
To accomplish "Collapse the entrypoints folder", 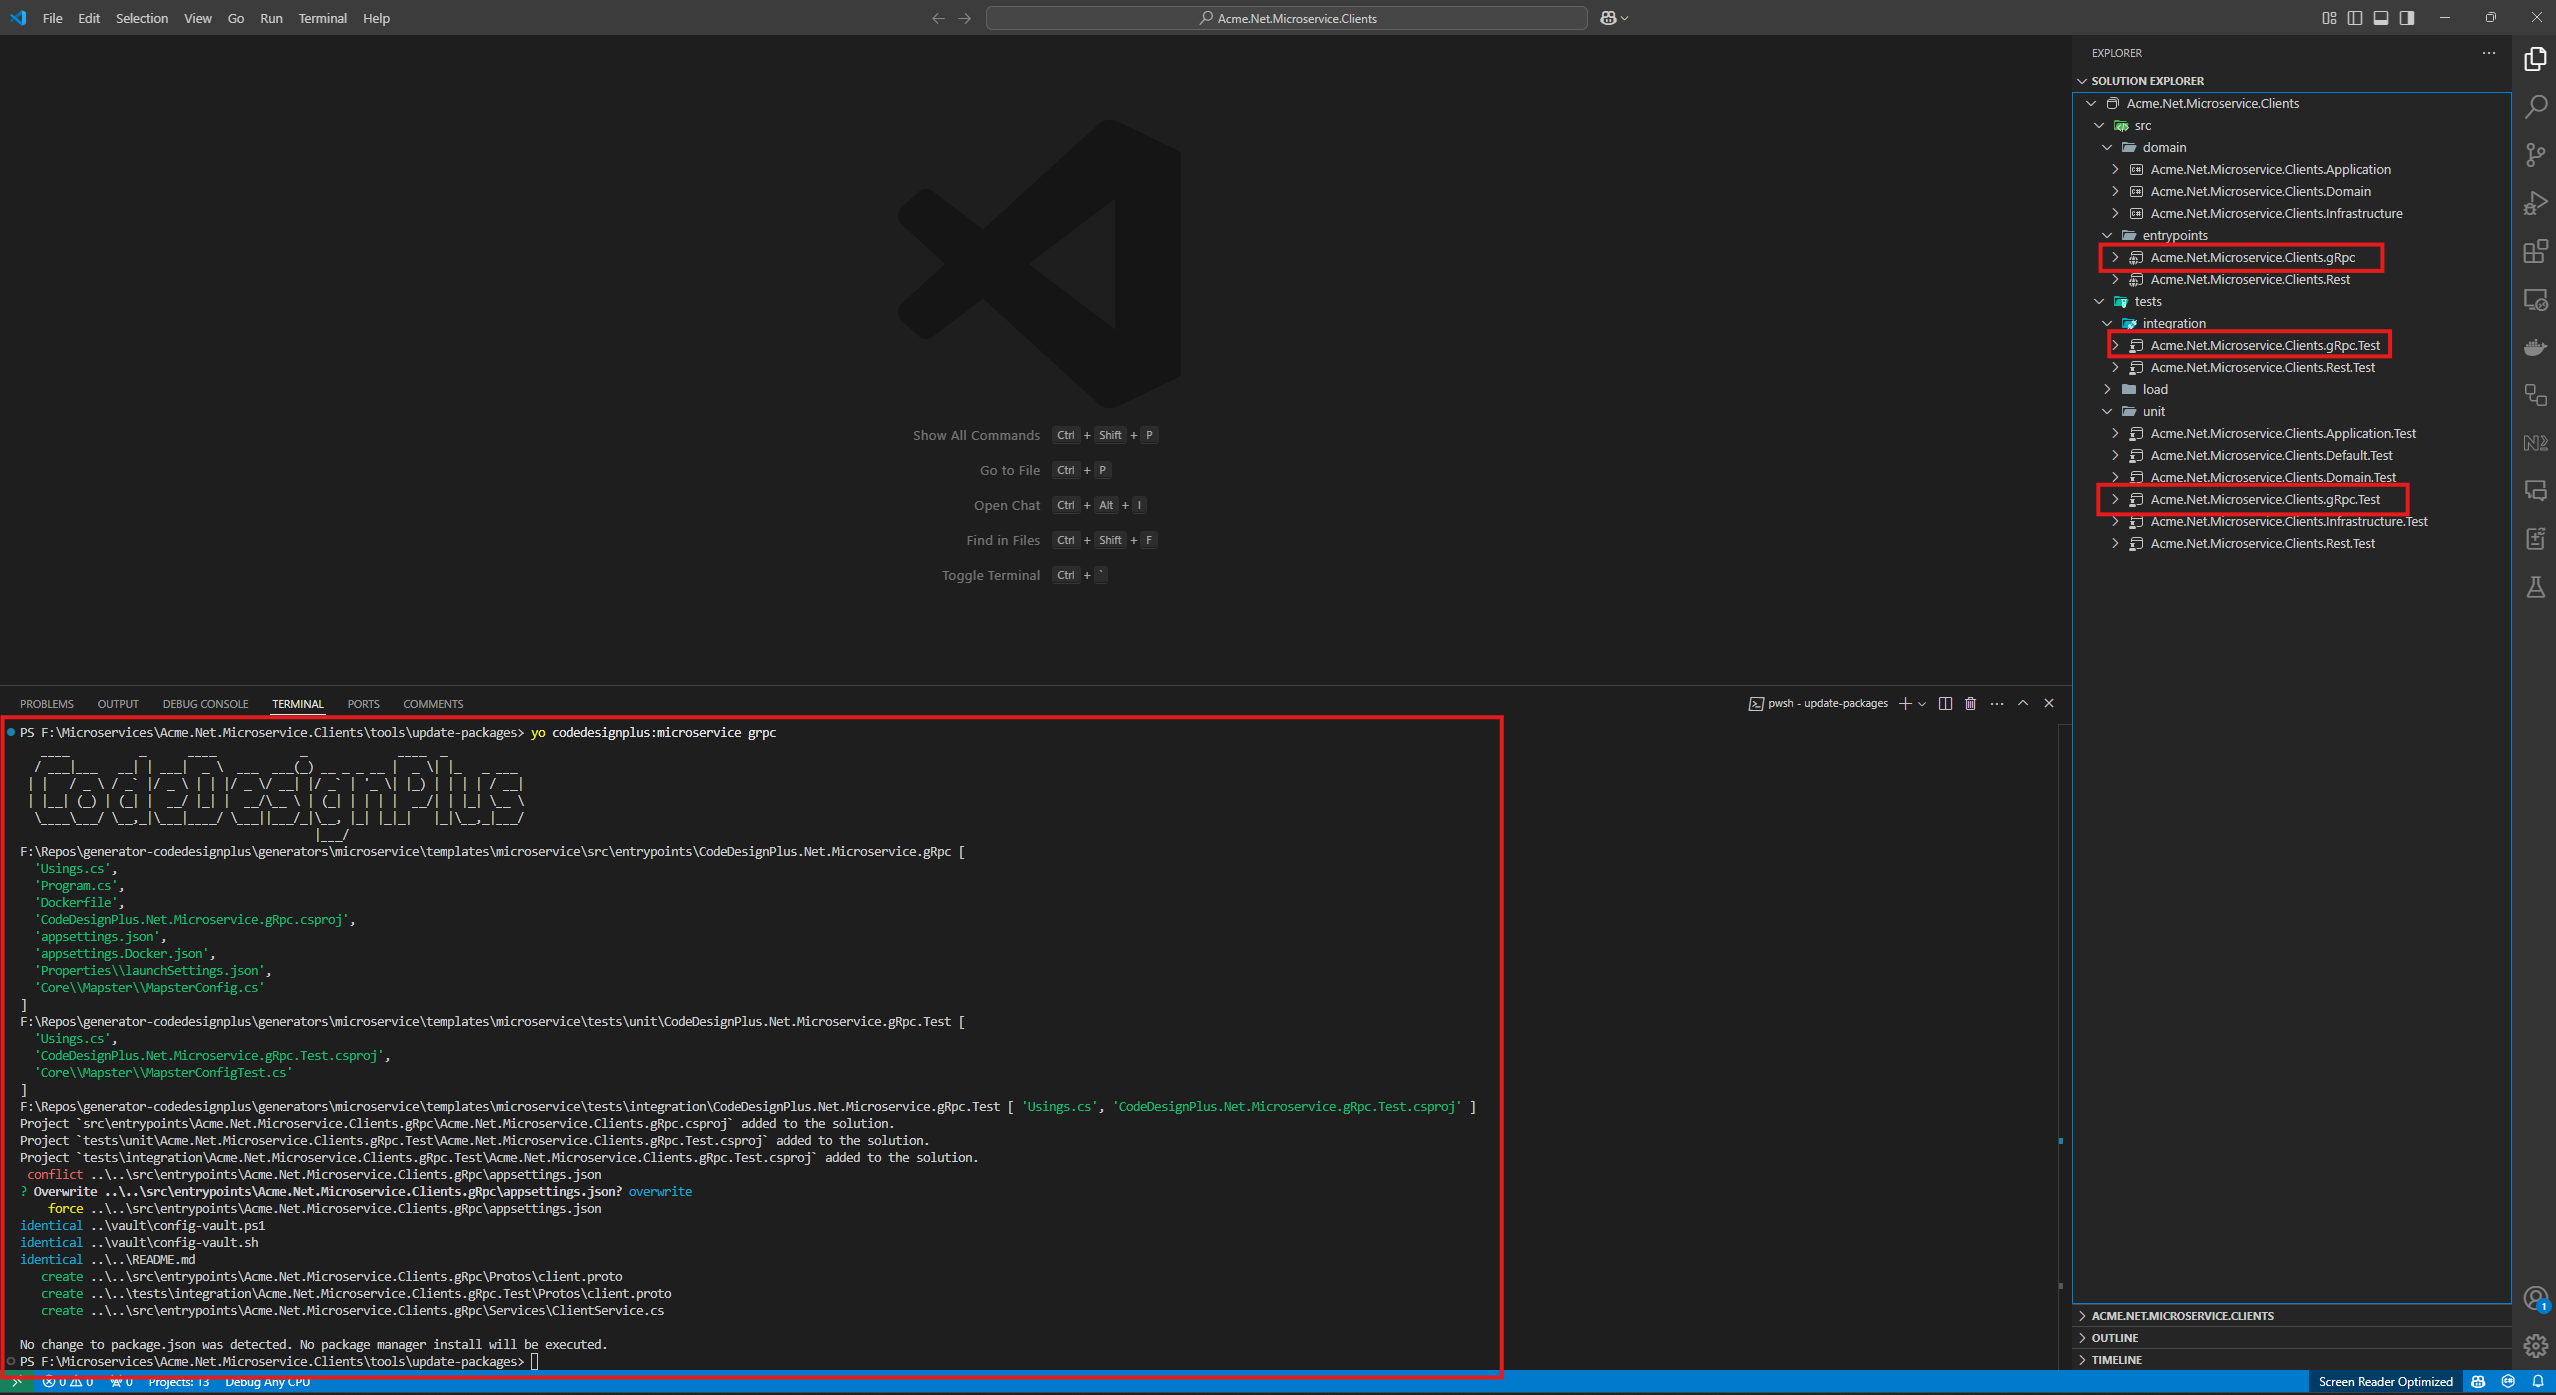I will (x=2107, y=235).
